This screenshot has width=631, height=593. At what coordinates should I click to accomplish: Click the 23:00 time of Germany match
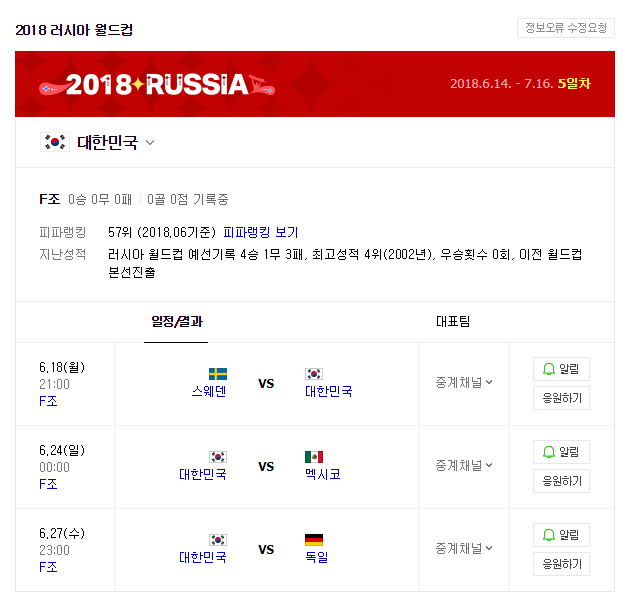pyautogui.click(x=54, y=550)
